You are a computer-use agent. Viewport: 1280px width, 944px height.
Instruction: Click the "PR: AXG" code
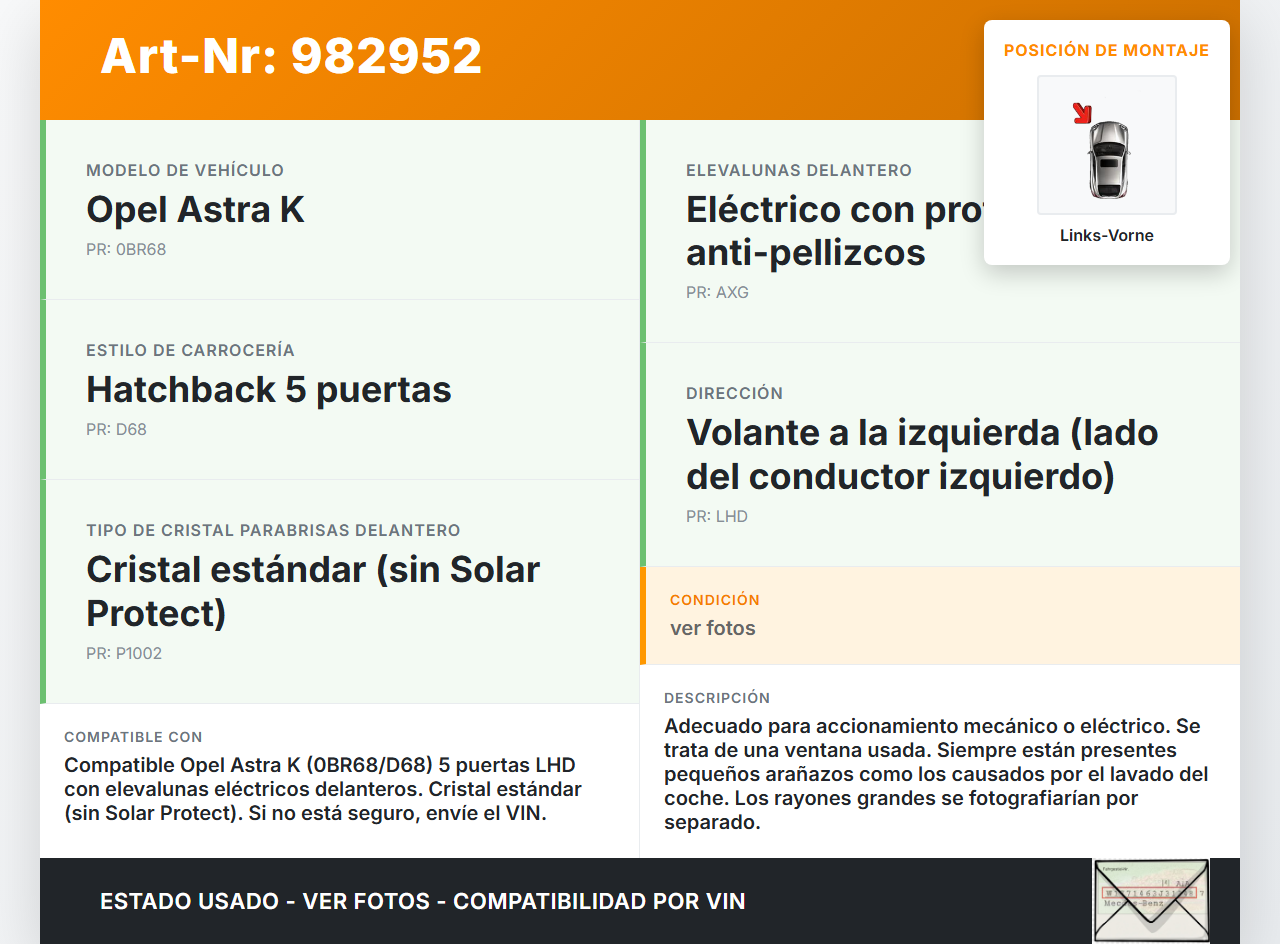(x=717, y=293)
